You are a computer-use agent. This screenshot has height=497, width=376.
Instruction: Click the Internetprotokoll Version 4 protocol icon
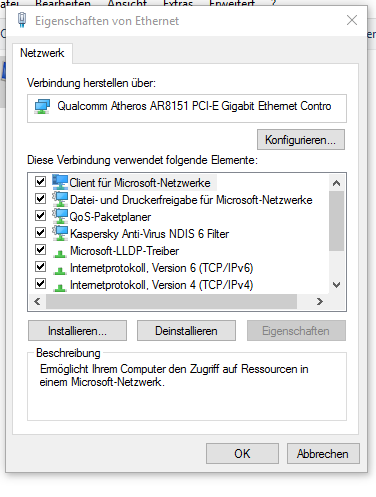point(60,288)
